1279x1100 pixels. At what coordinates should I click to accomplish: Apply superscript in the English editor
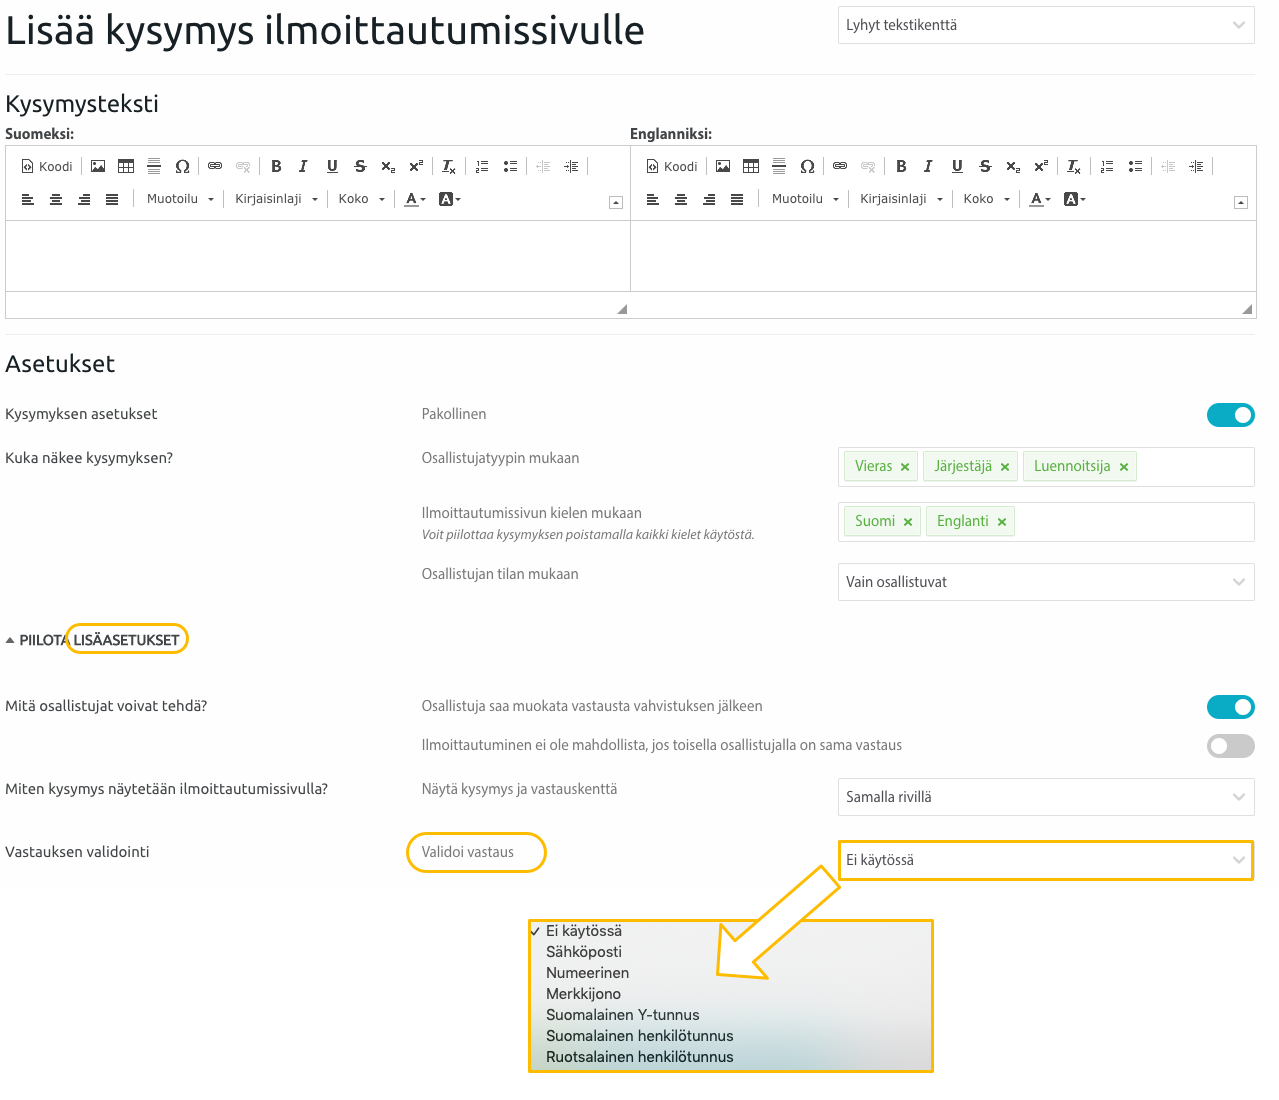pos(1040,166)
